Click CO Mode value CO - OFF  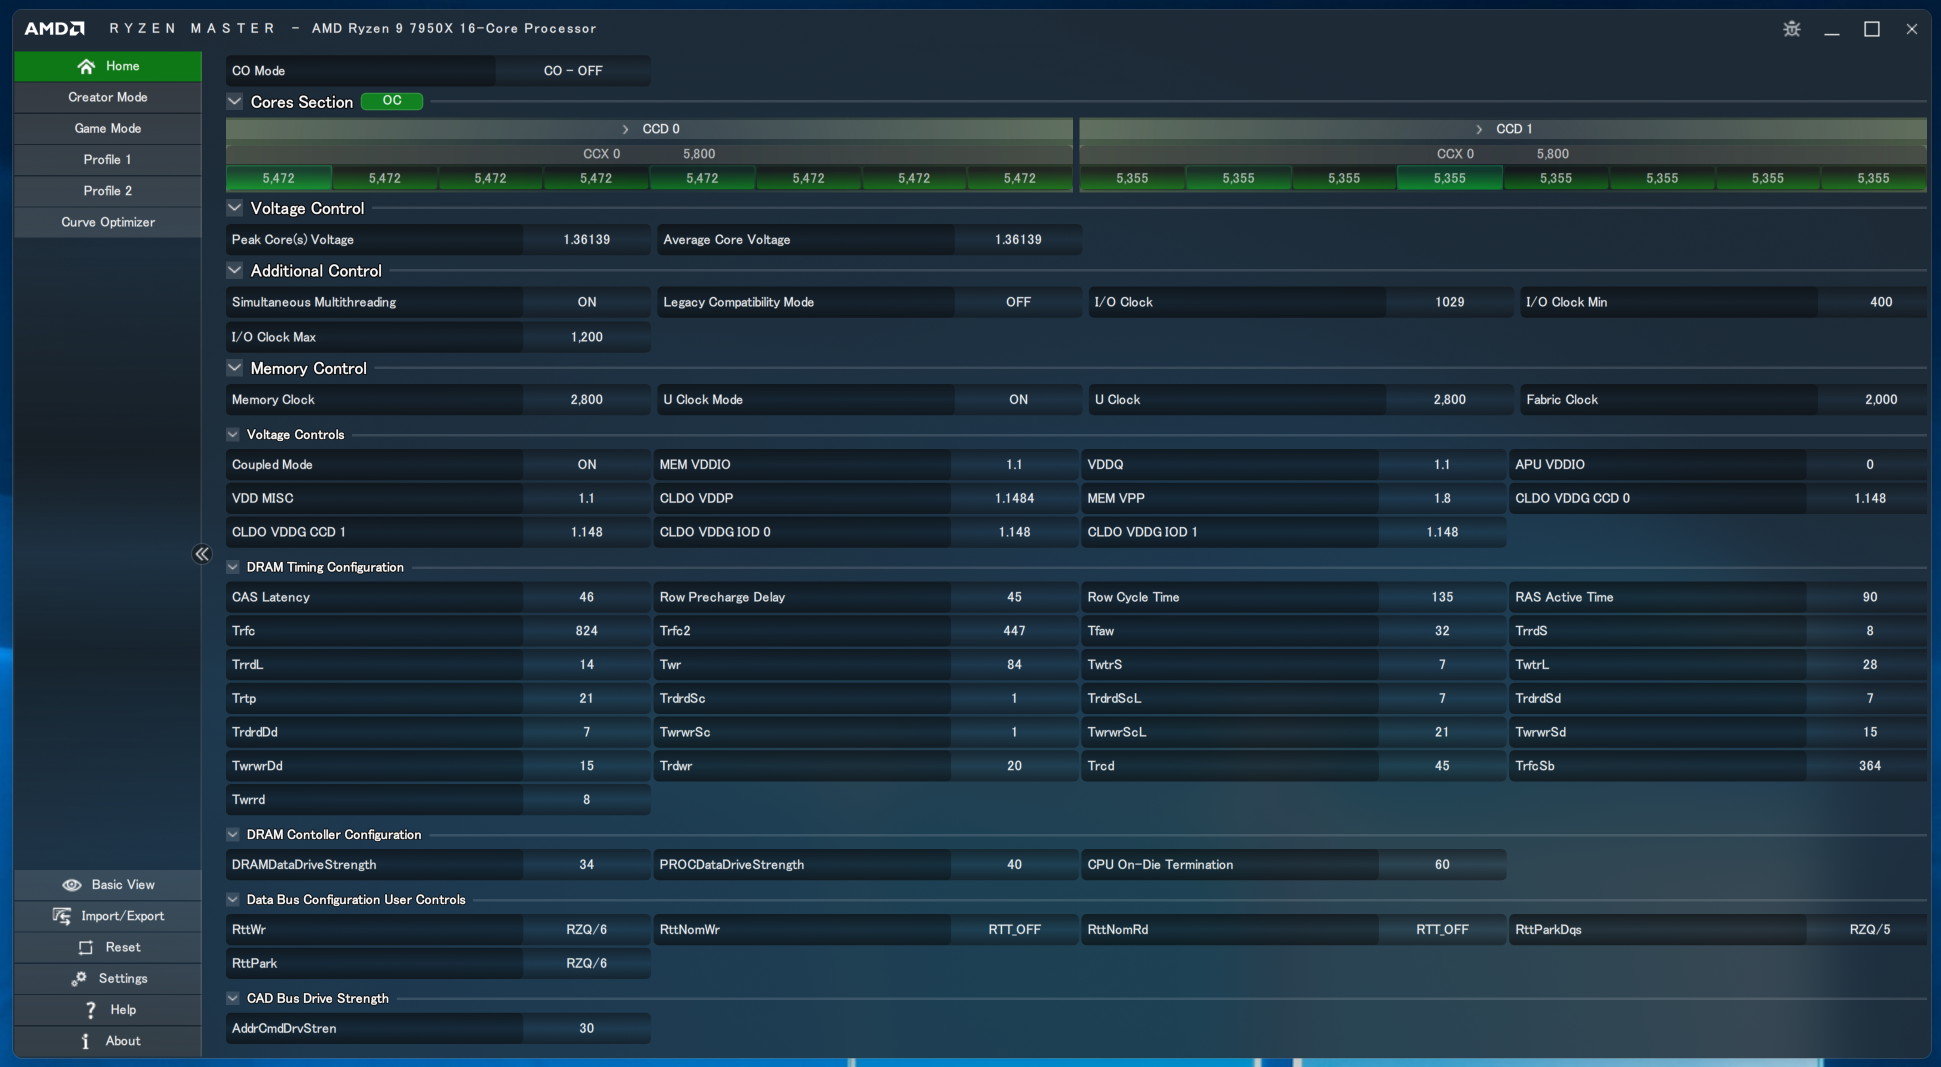(573, 71)
